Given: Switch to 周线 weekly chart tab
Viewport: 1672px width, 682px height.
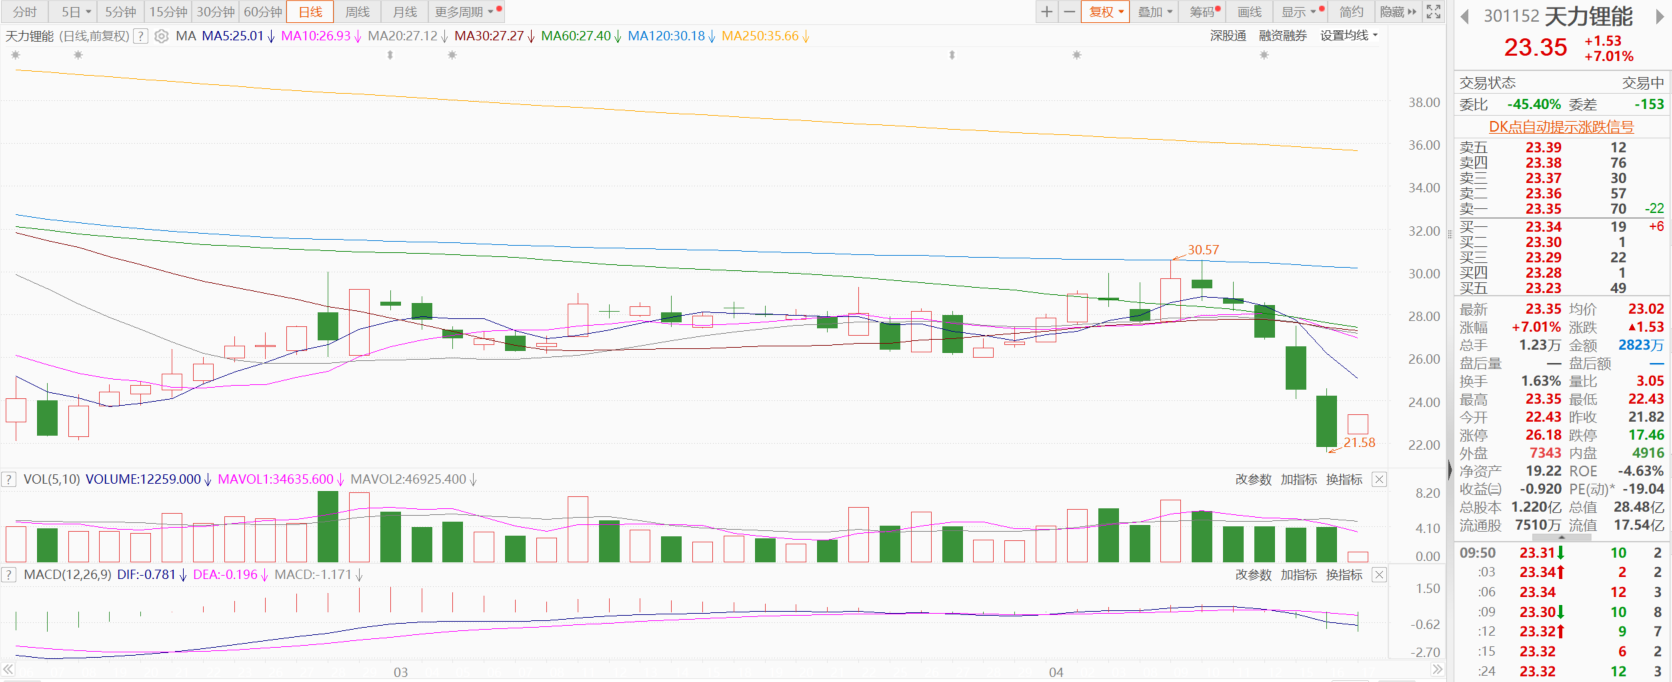Looking at the screenshot, I should tap(357, 12).
